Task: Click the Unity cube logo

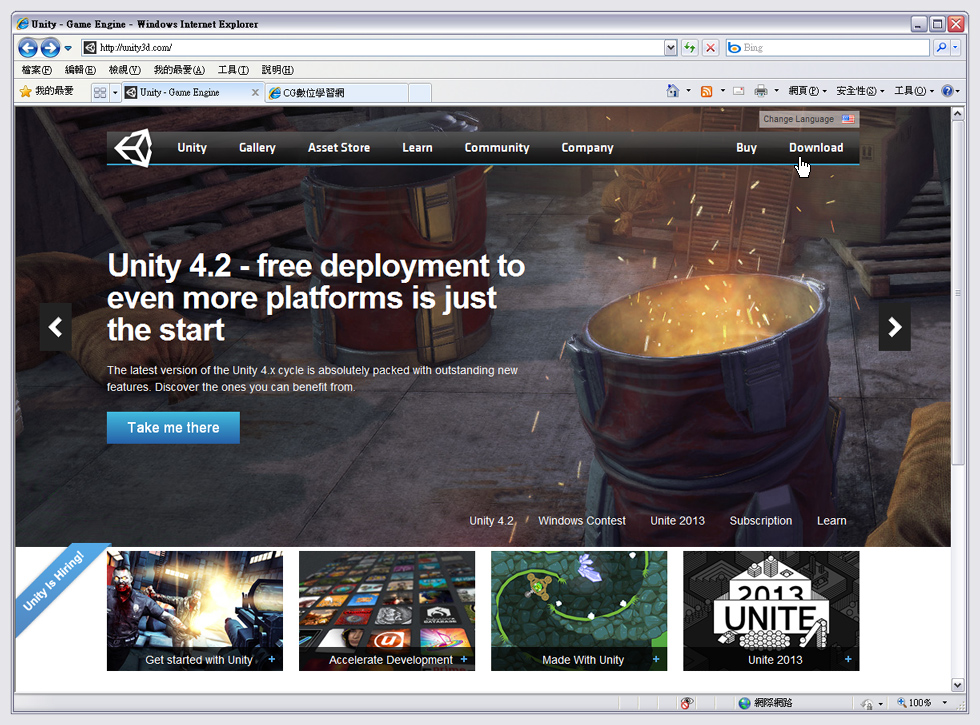Action: (134, 148)
